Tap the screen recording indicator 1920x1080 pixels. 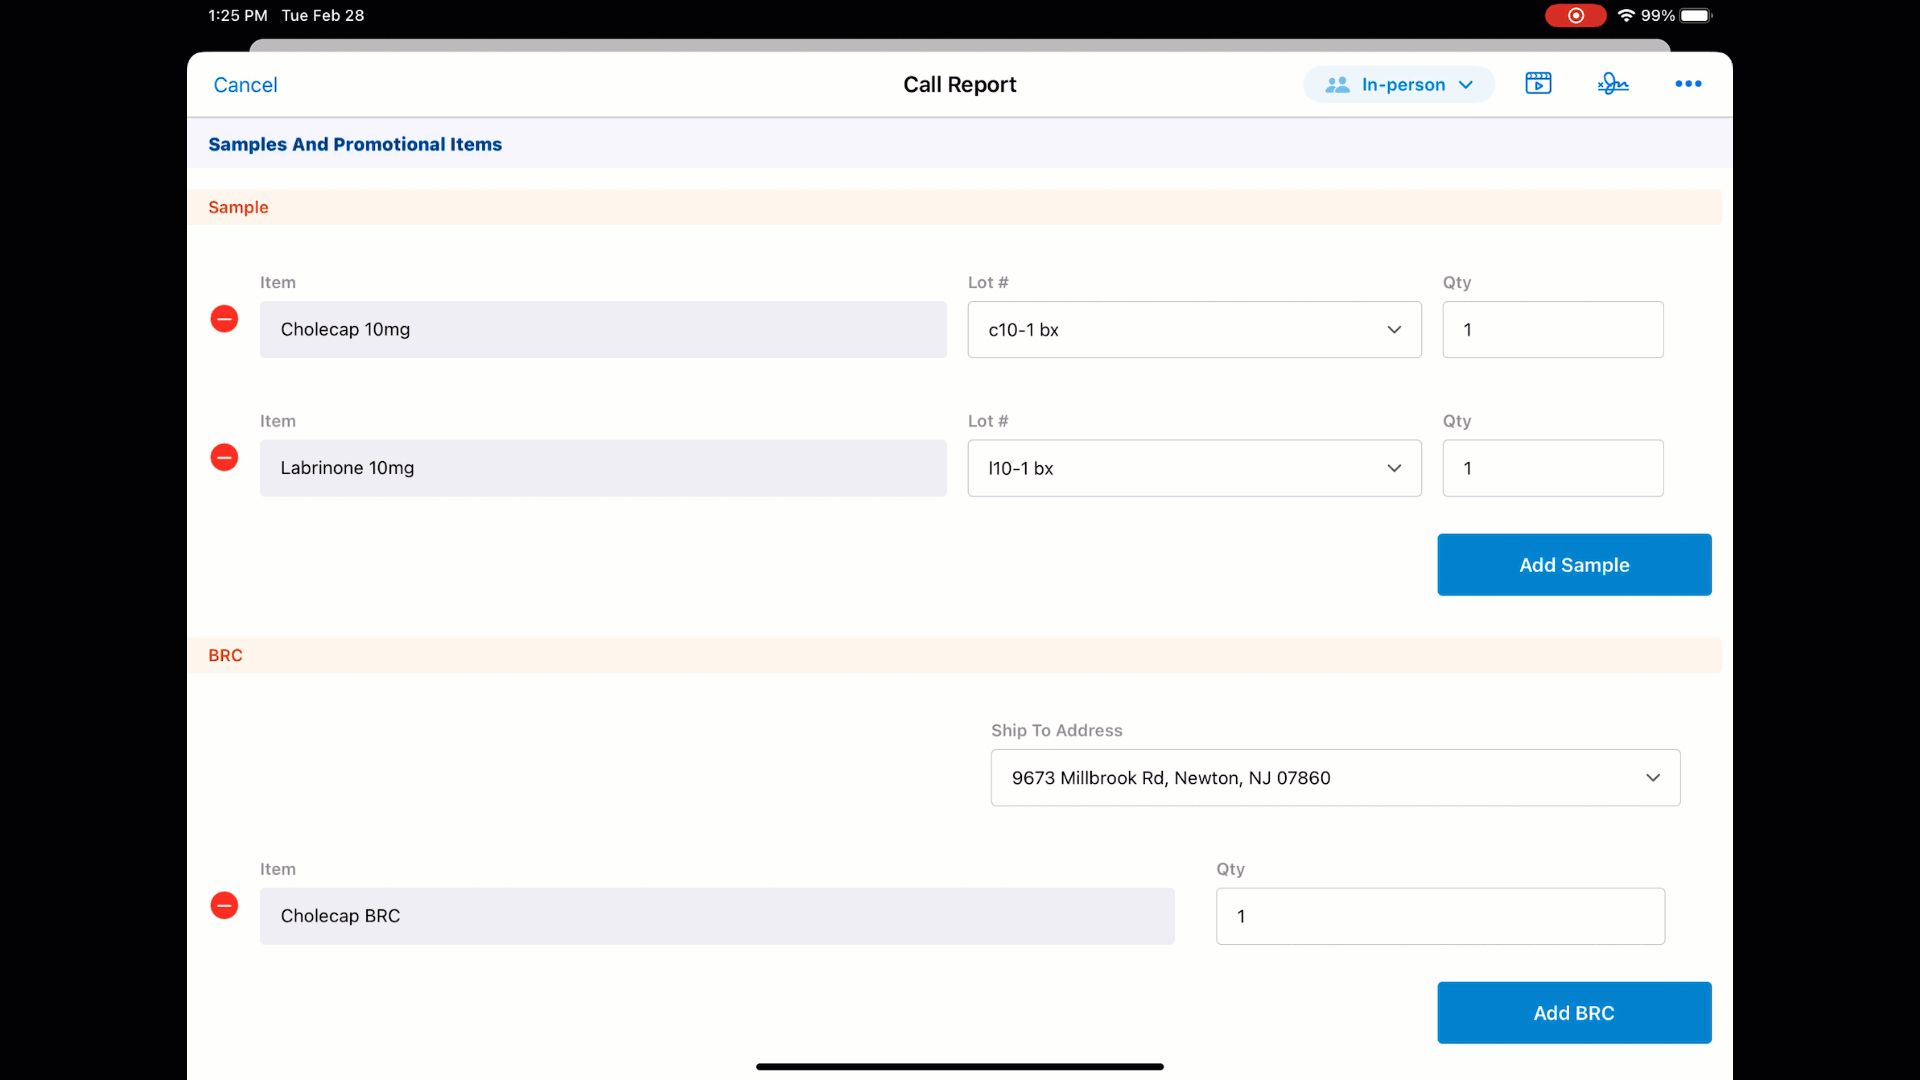(x=1575, y=15)
